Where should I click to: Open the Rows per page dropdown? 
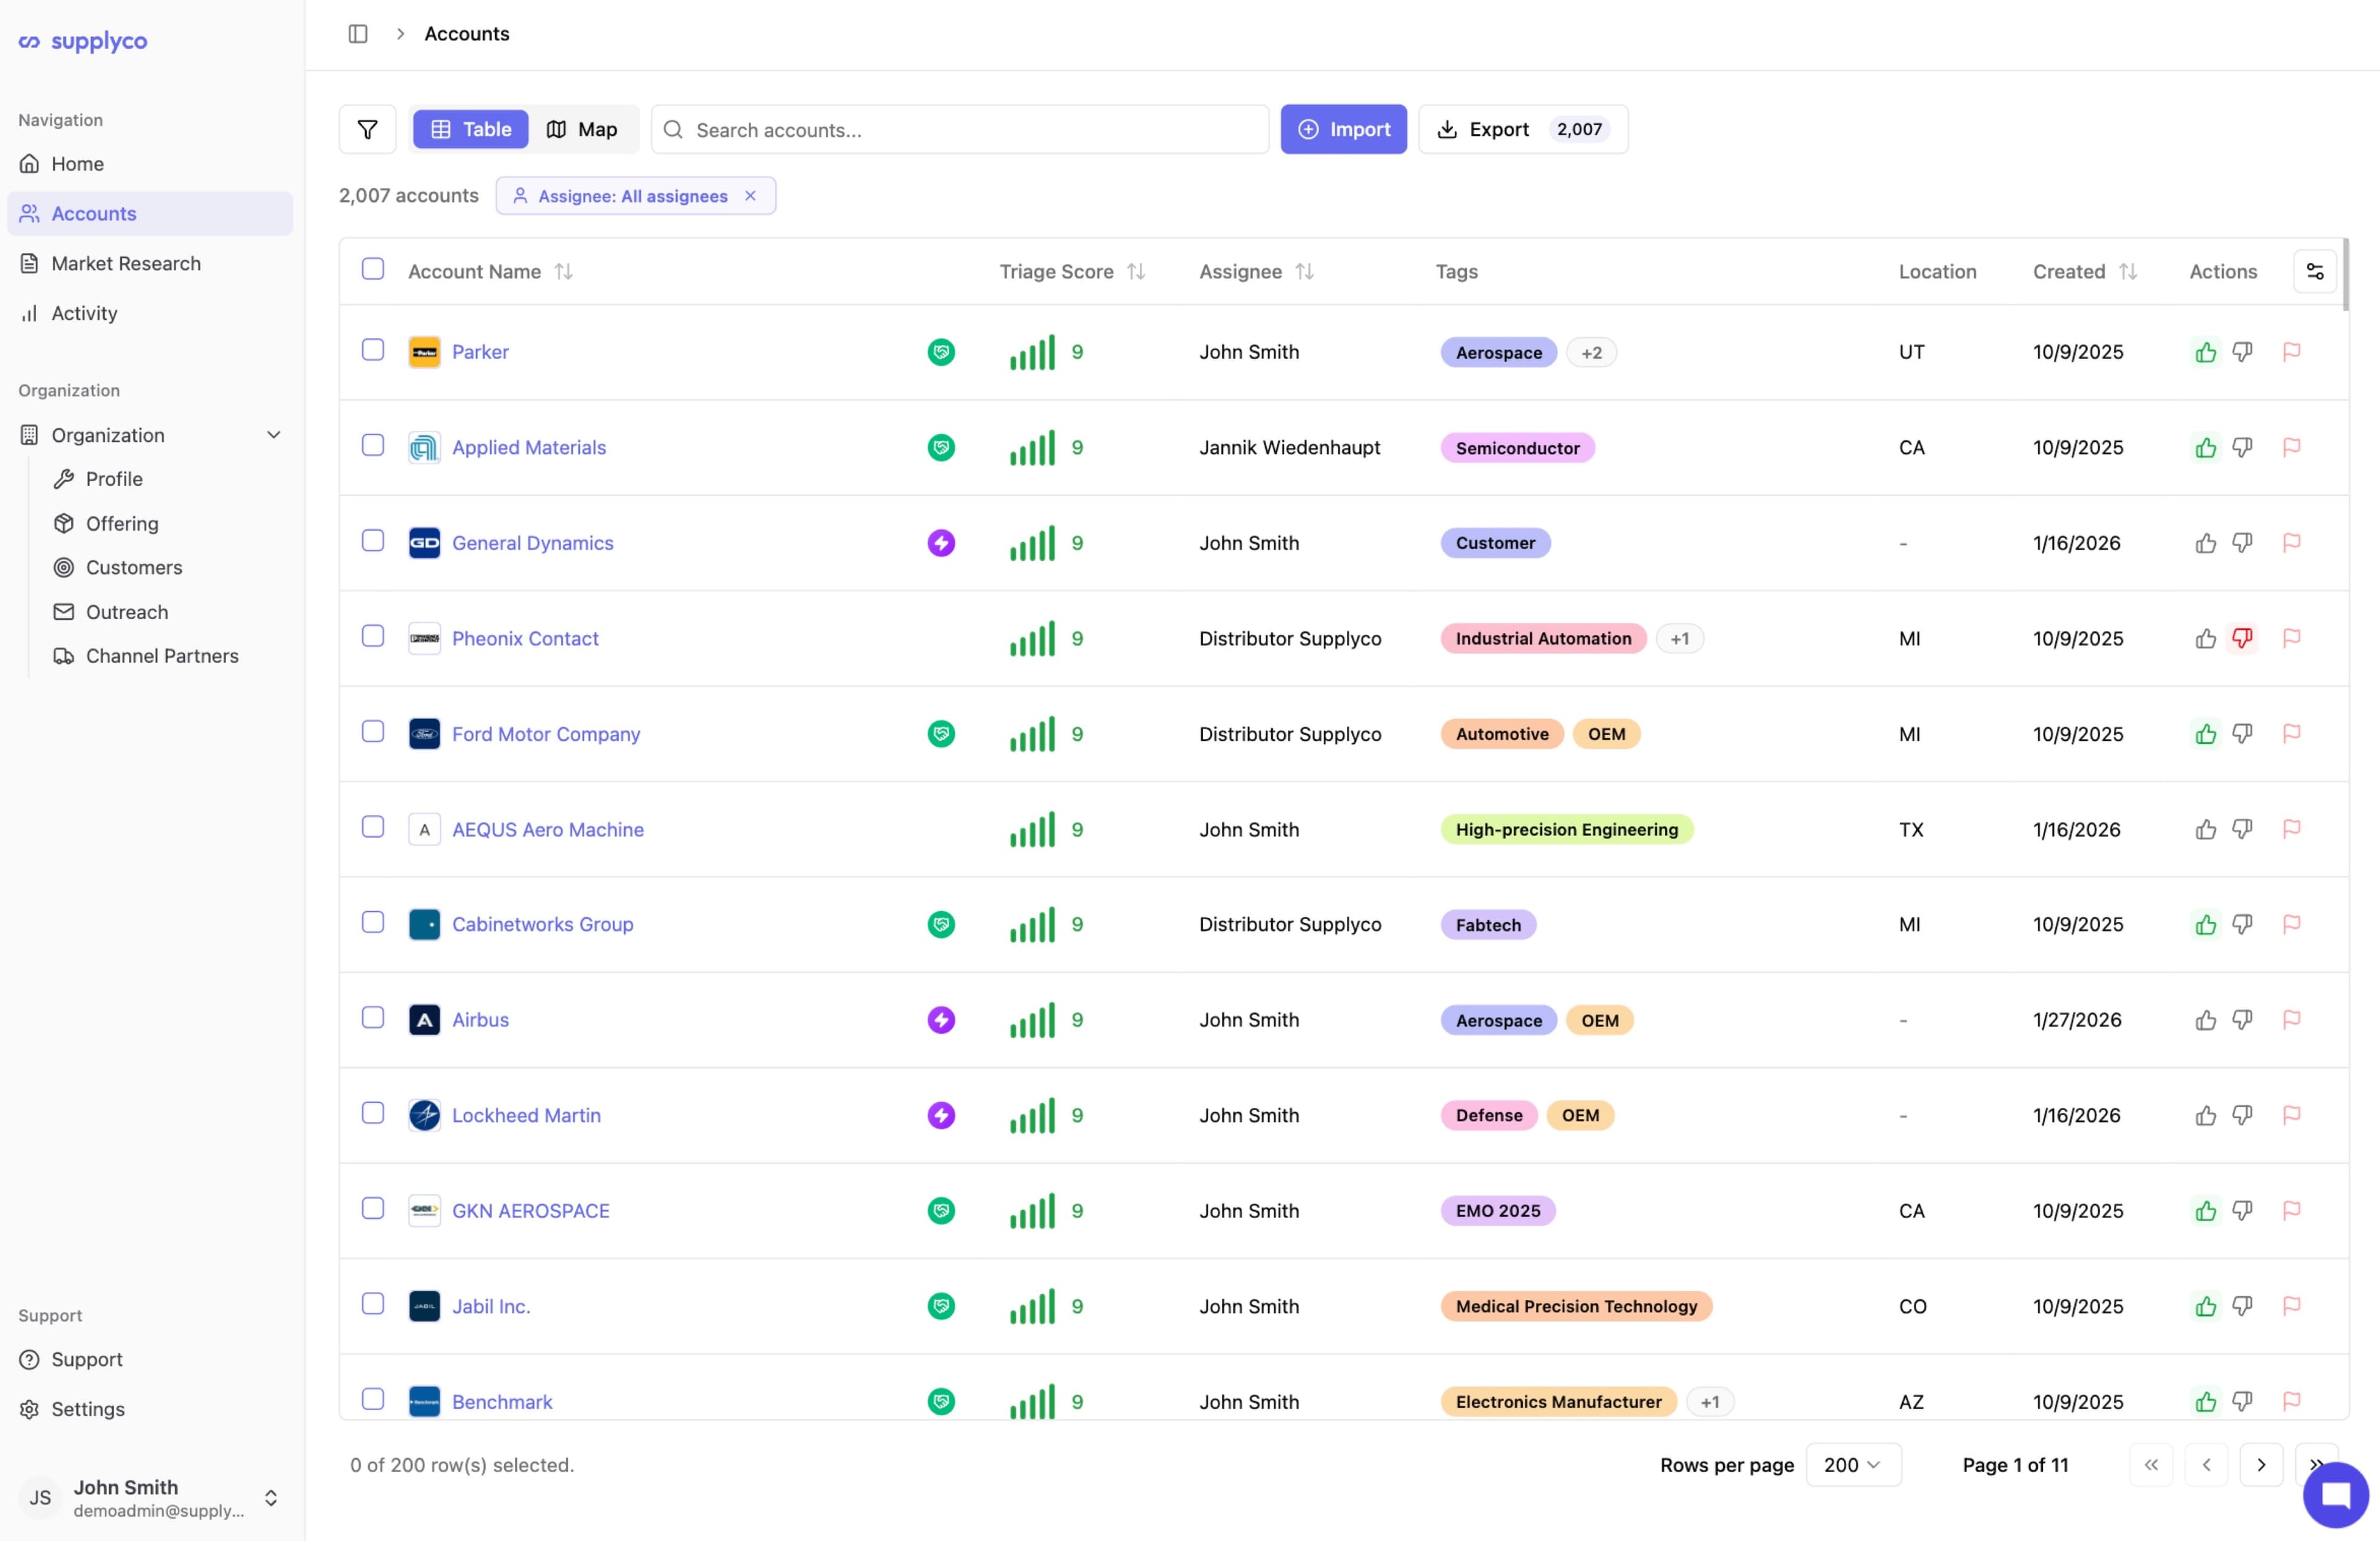pyautogui.click(x=1853, y=1465)
